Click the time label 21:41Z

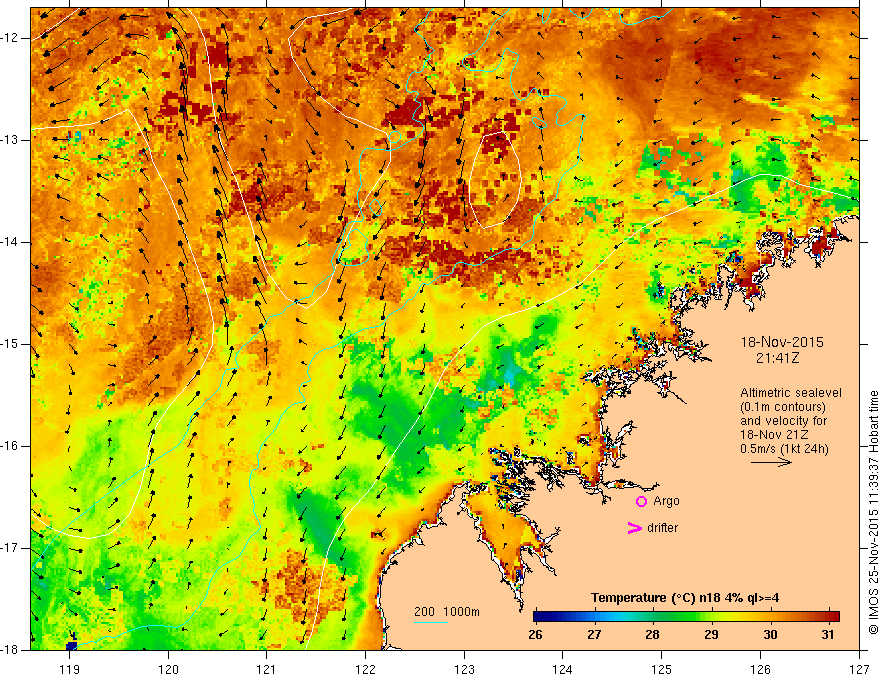[777, 358]
